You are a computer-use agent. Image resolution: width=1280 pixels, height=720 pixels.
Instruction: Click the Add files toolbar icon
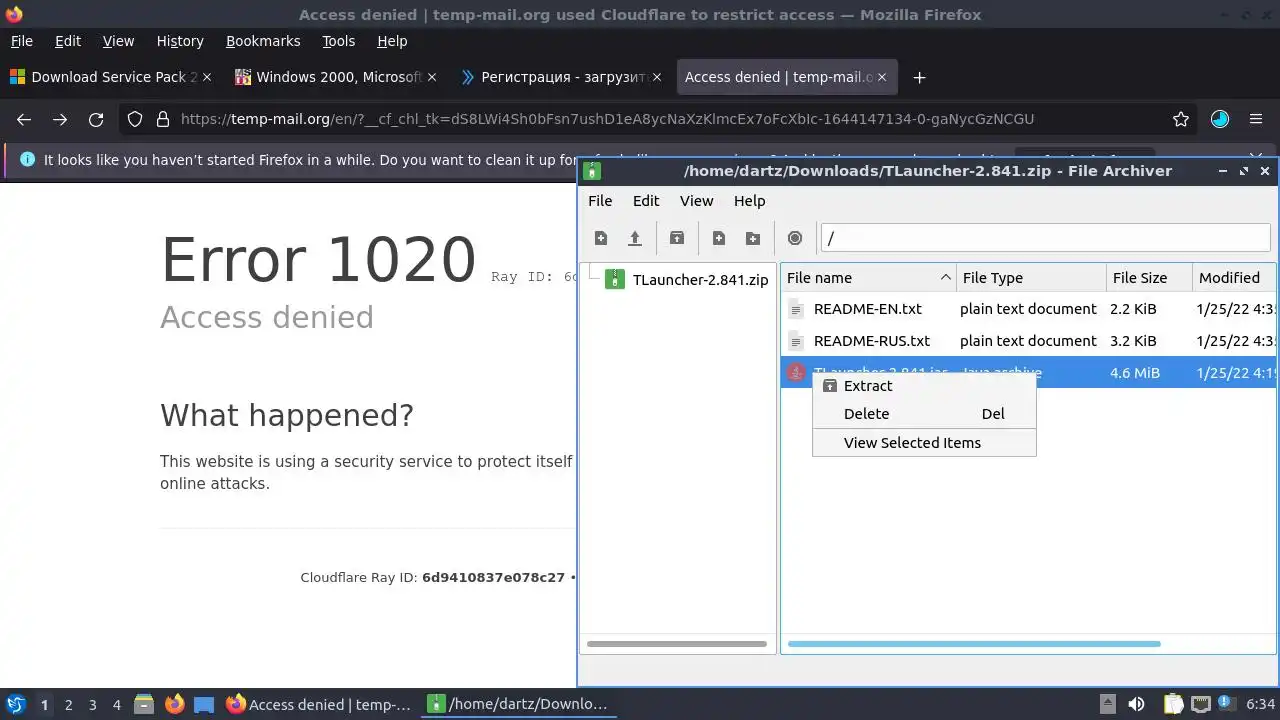coord(719,238)
